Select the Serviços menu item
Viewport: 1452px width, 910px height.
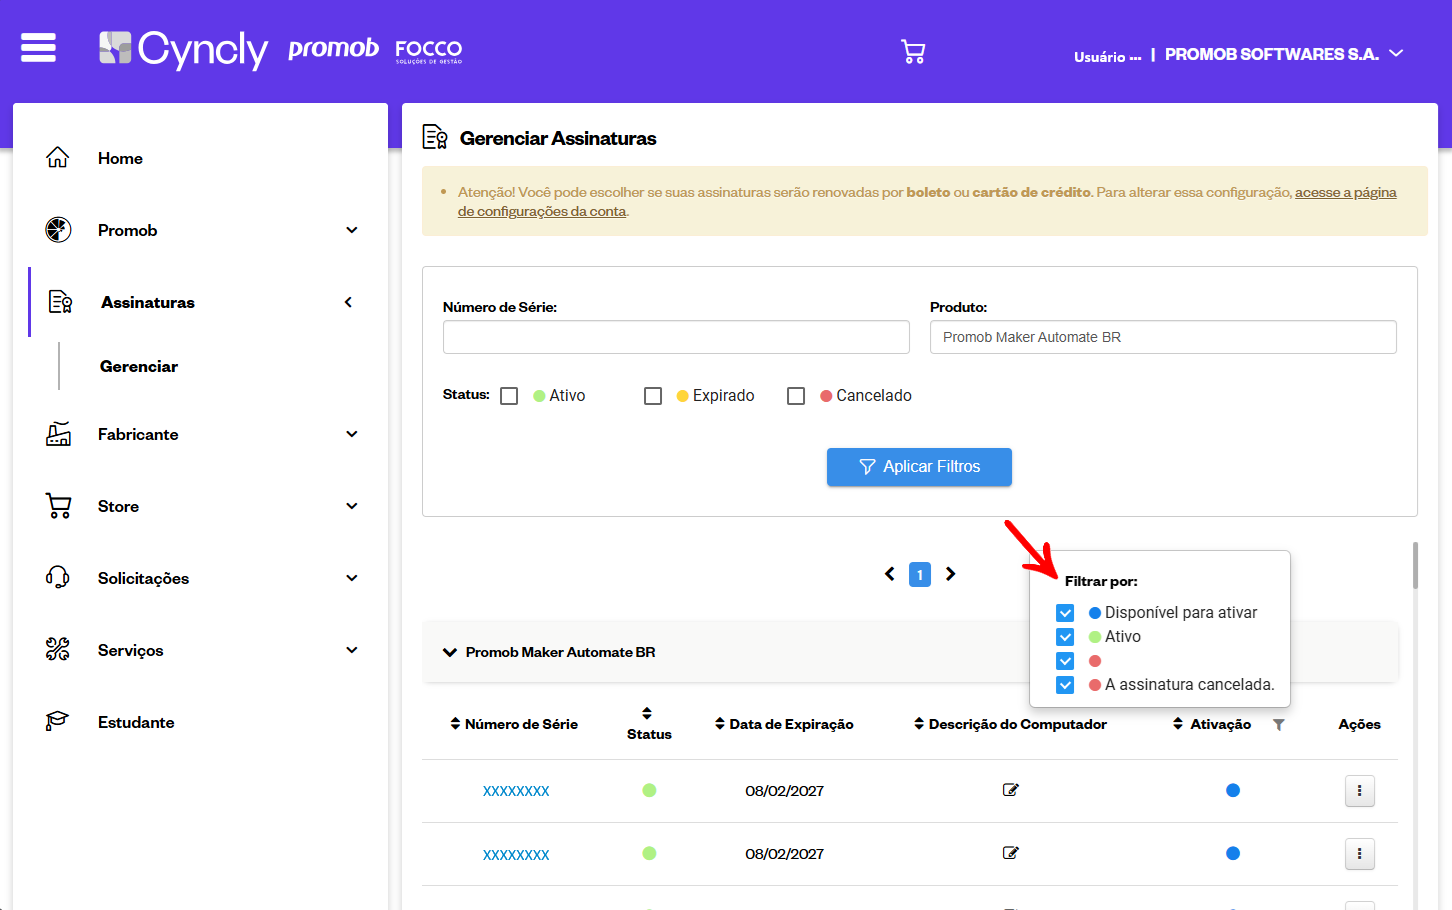pyautogui.click(x=130, y=650)
